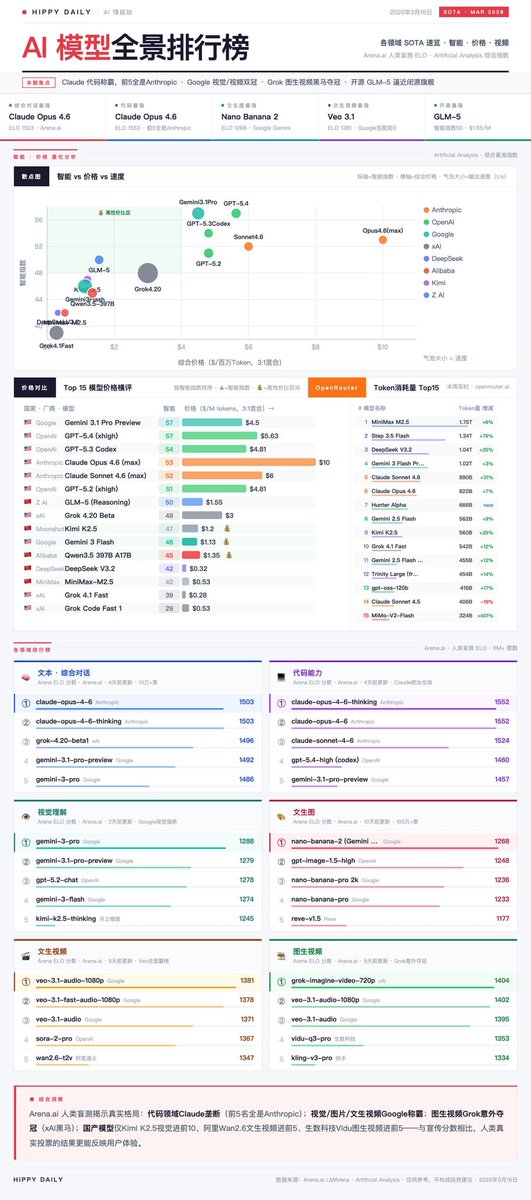Click the rank 1 badge for gemini-3-pro in 视觉理解
This screenshot has height=1200, width=531.
point(27,841)
